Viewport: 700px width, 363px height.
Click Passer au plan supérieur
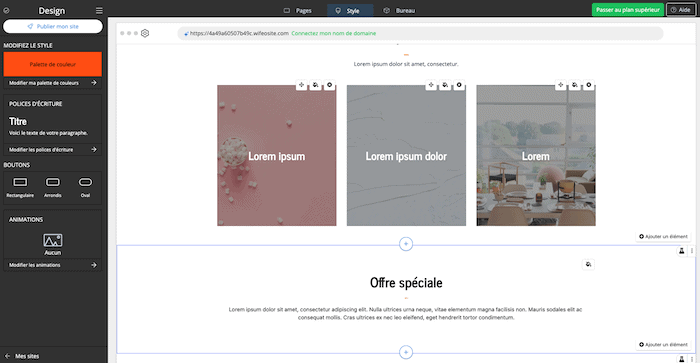[628, 10]
